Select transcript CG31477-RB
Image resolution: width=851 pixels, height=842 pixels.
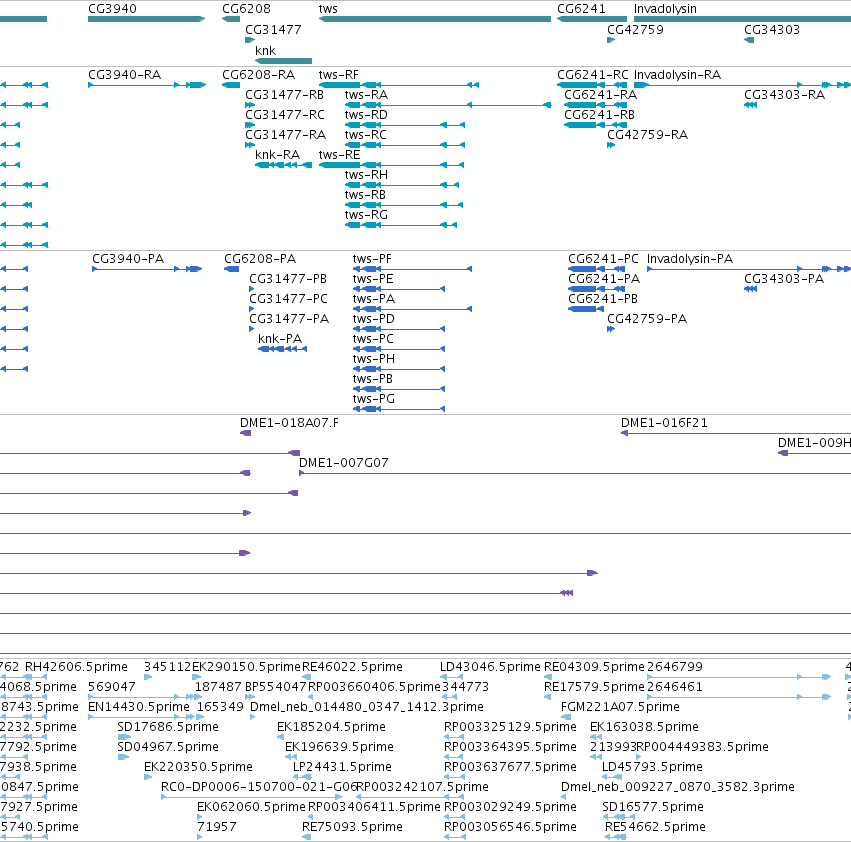[284, 94]
